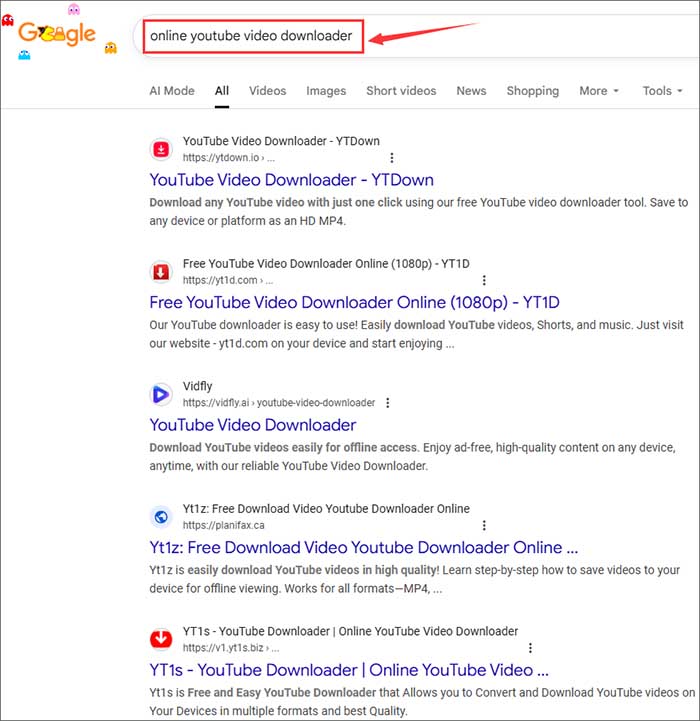Open three-dot menu for planifax.ca result

[x=484, y=525]
